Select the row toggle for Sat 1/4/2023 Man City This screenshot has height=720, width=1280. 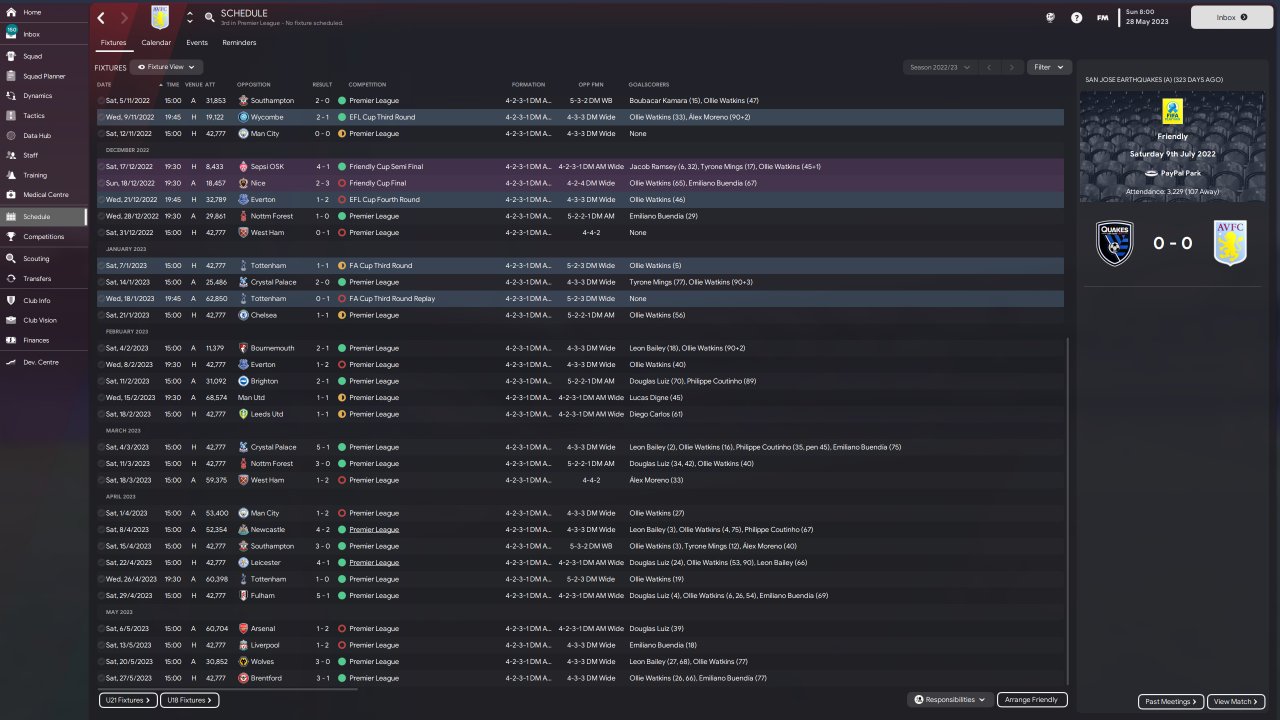click(x=101, y=513)
